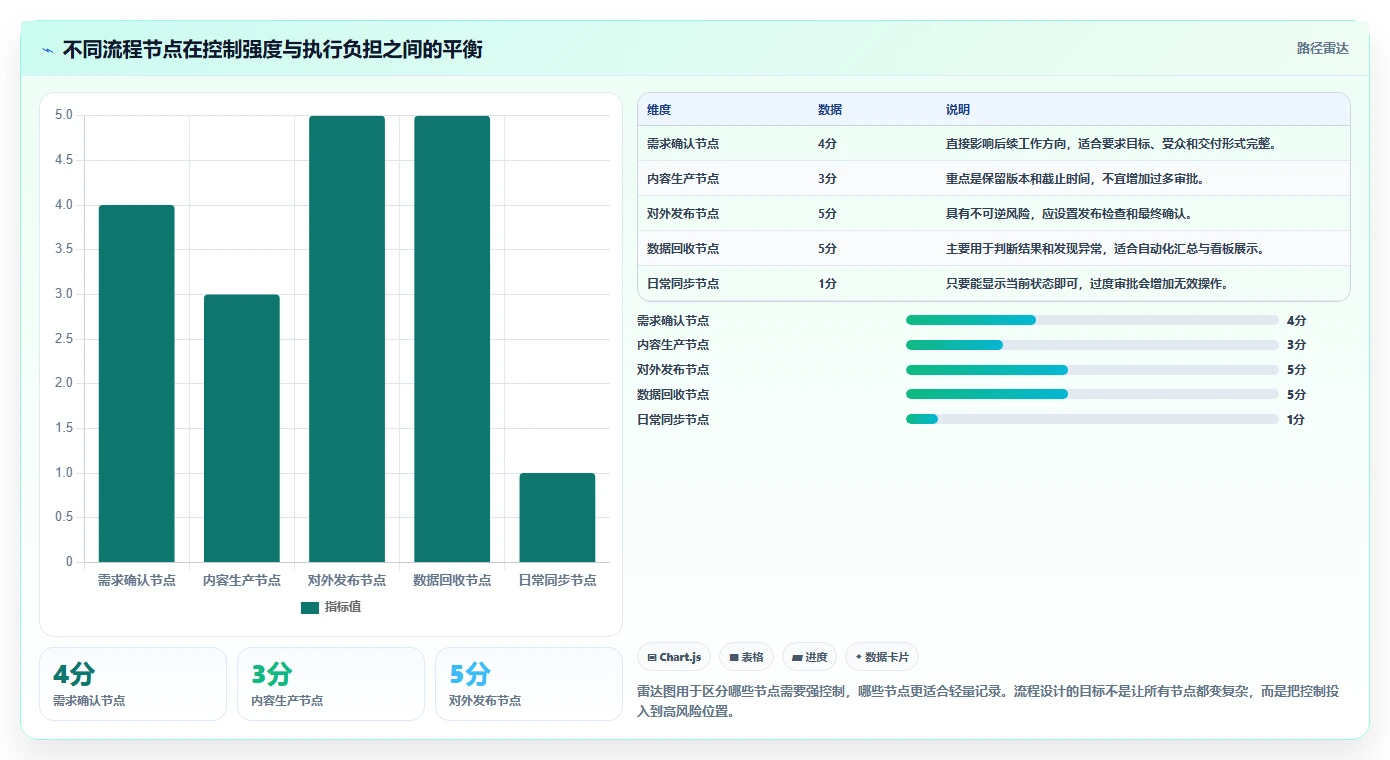Click the description starting 具有不可逆风险

pyautogui.click(x=1069, y=214)
